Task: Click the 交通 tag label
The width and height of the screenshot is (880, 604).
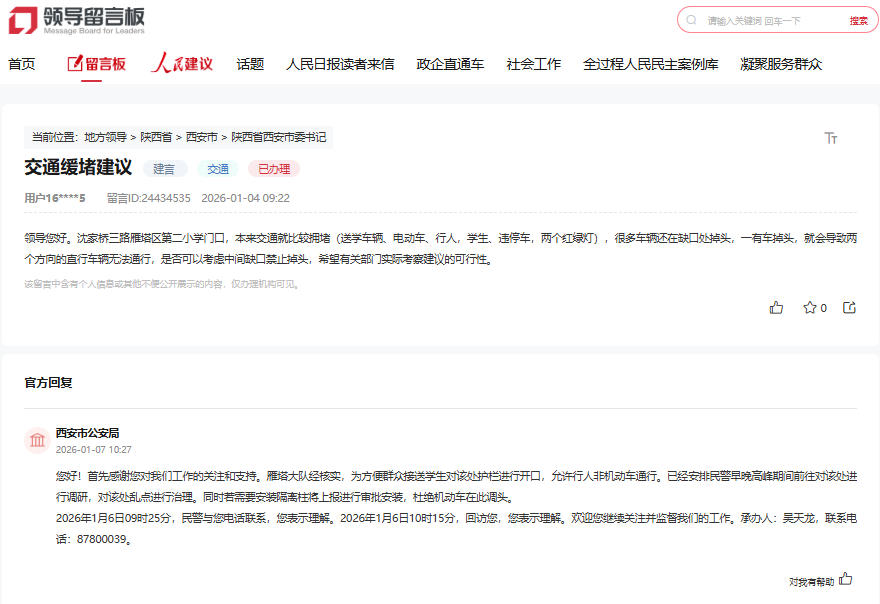Action: click(x=217, y=168)
